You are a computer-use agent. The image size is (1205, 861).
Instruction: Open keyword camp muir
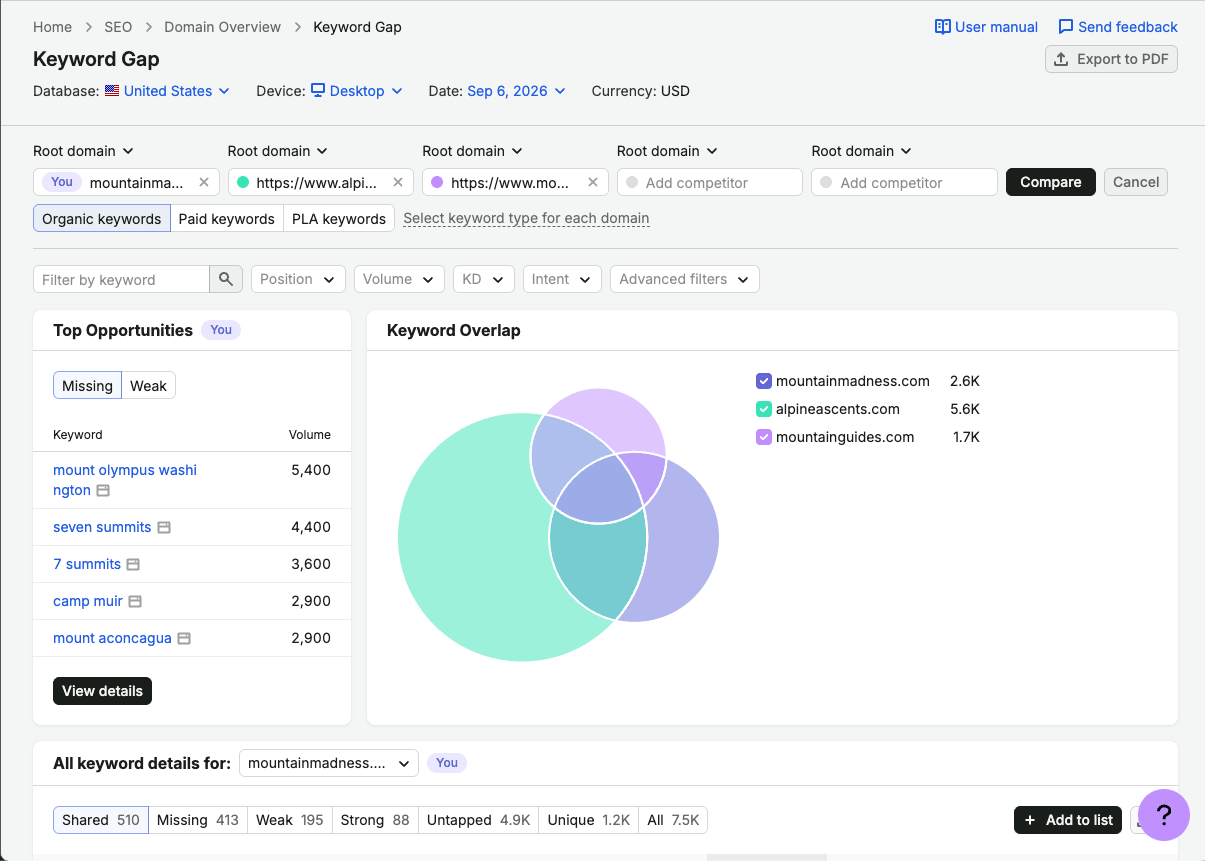coord(88,601)
